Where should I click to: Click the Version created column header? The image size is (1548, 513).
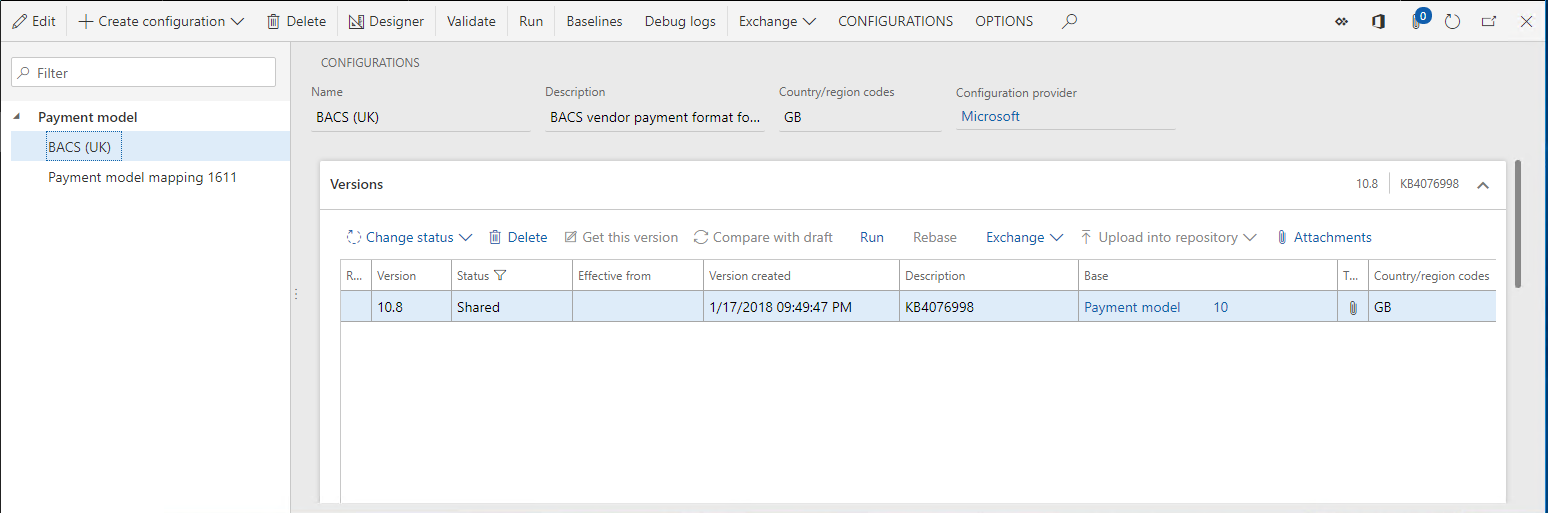pos(801,276)
